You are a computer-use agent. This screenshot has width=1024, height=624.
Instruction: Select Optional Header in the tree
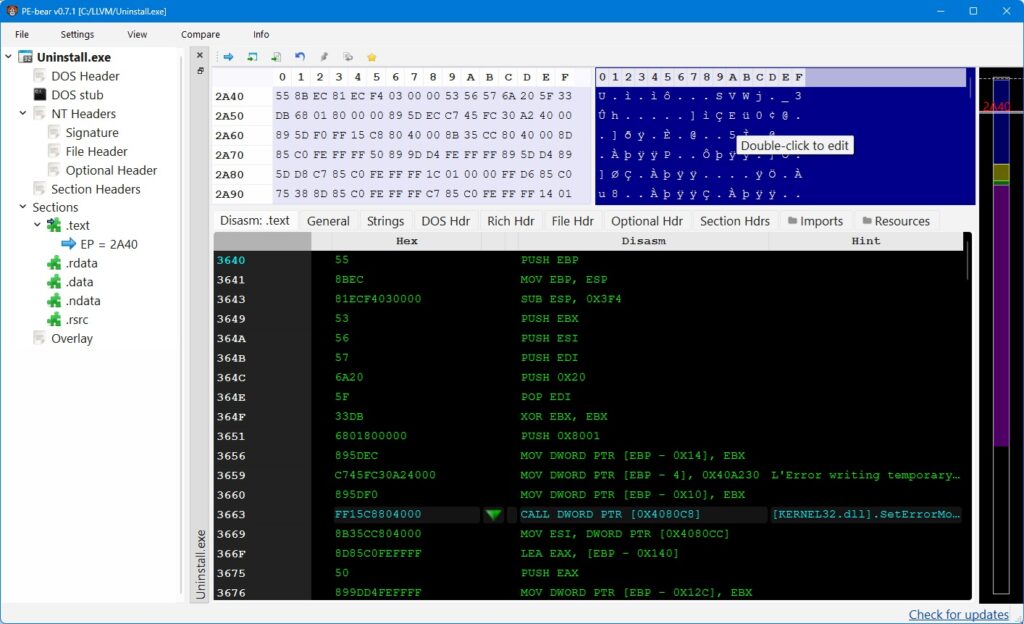pyautogui.click(x=111, y=170)
